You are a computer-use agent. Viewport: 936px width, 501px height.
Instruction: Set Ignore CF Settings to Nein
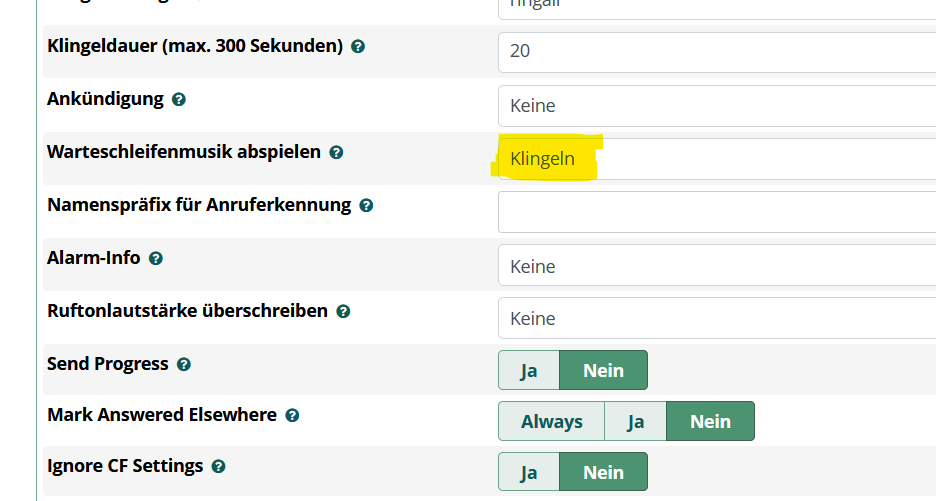click(x=603, y=472)
